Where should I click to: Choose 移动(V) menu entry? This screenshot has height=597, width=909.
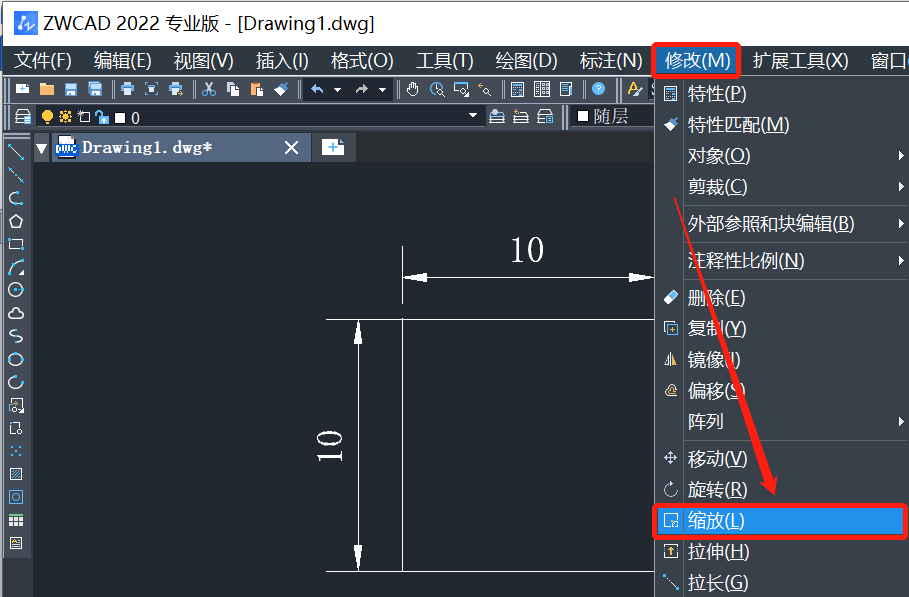[x=780, y=458]
